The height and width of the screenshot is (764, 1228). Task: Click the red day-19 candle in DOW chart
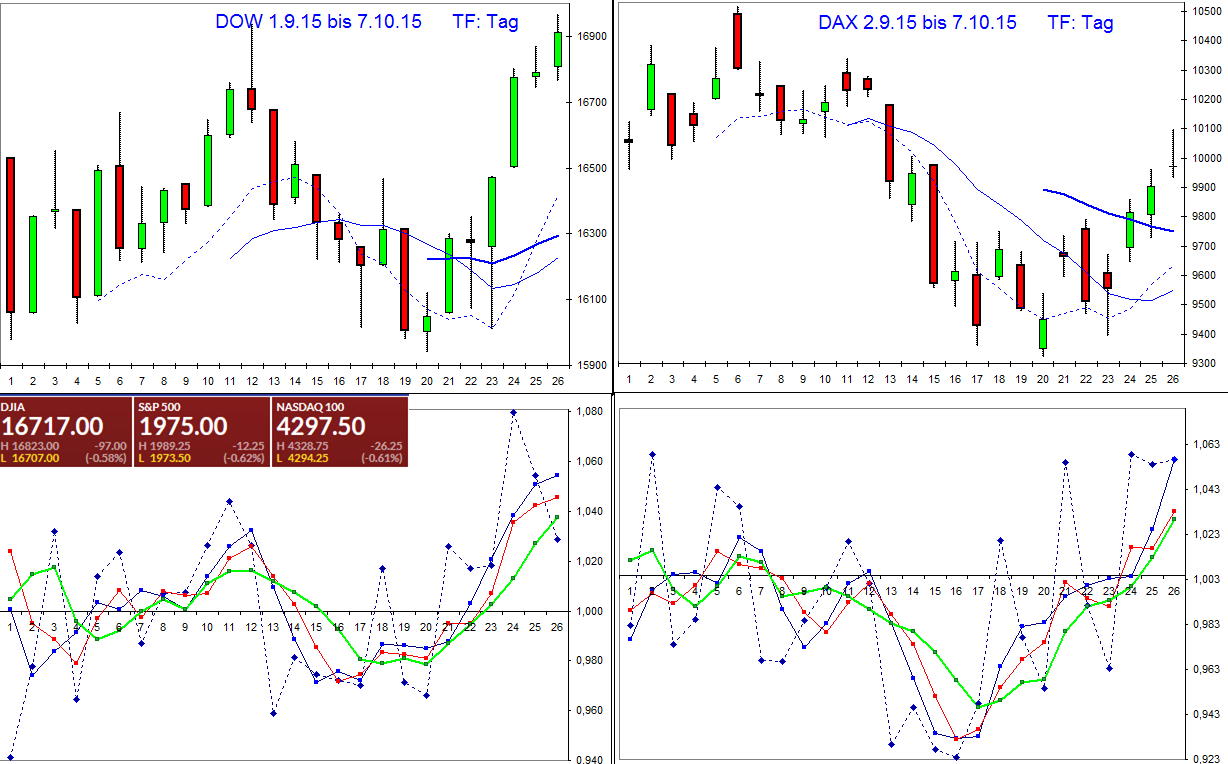click(404, 279)
